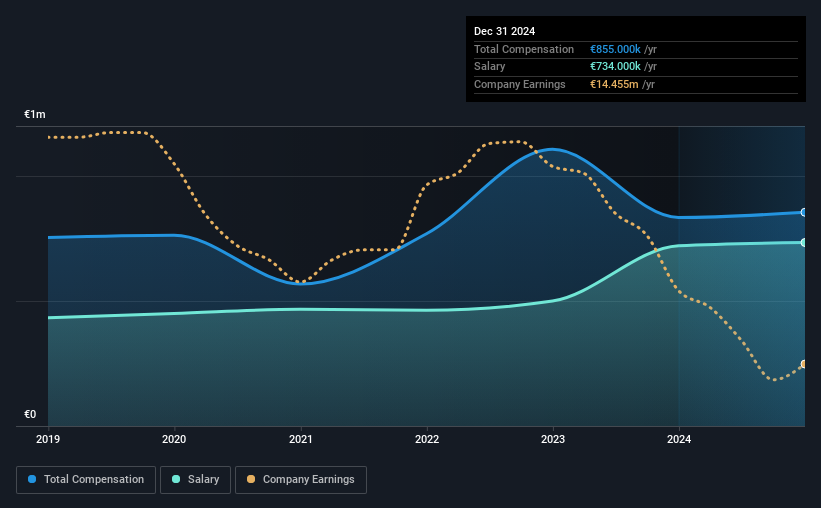Click the blue Total Compensation legend dot
Screen dimensions: 821x508
(x=32, y=479)
